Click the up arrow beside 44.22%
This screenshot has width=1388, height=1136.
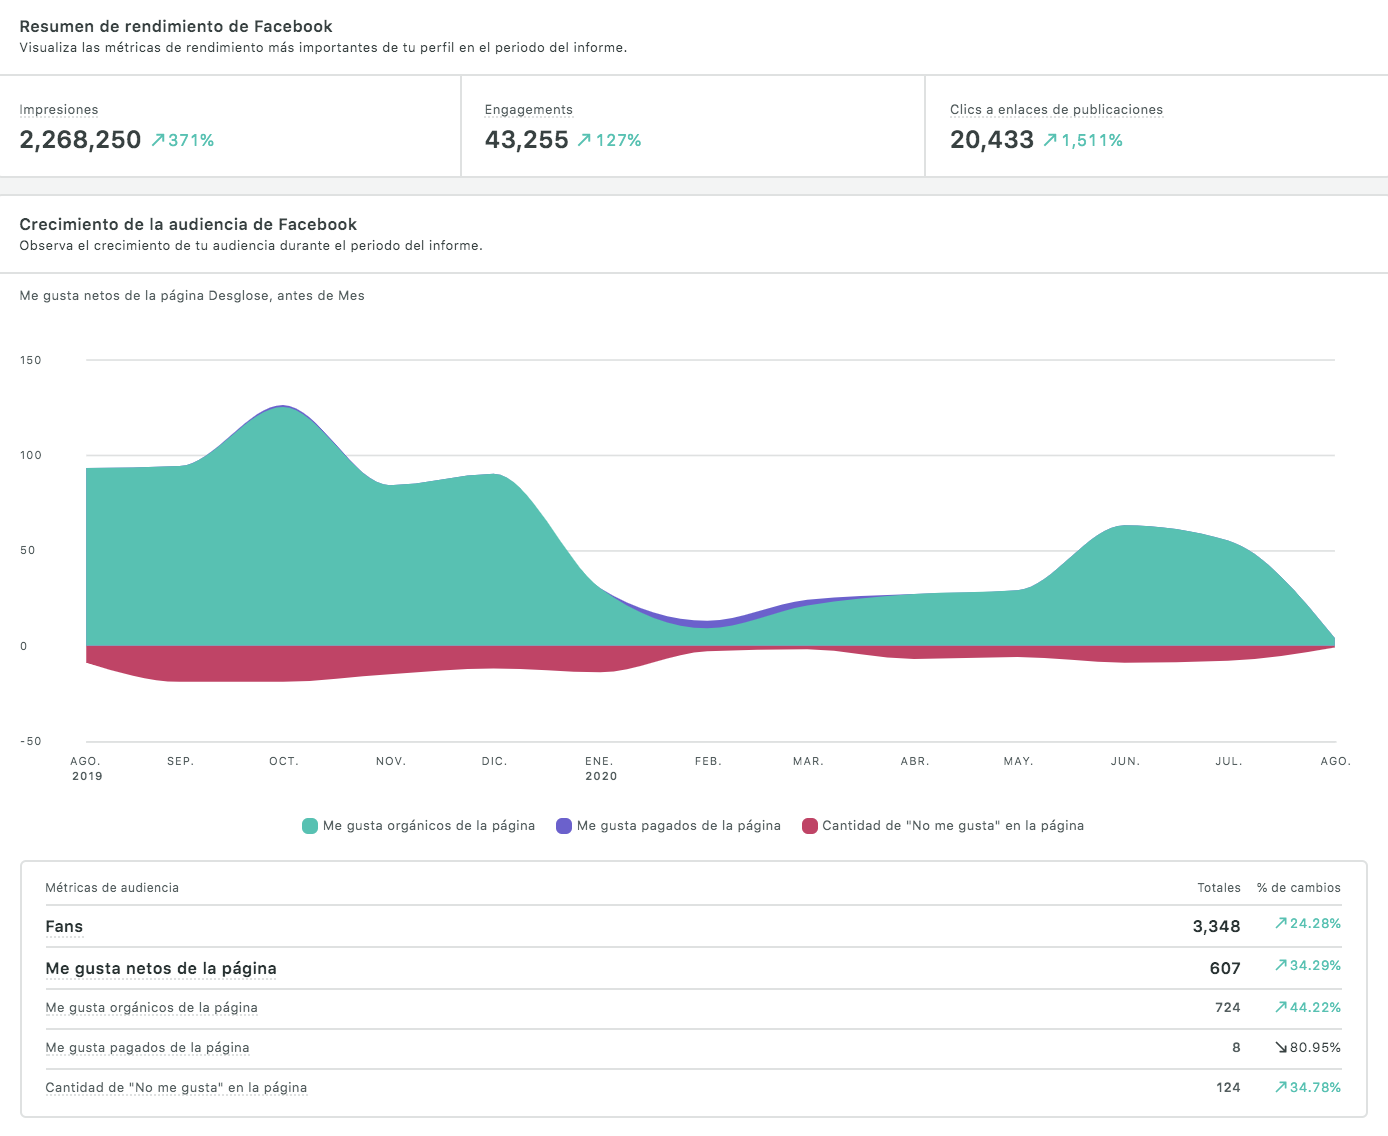coord(1281,1008)
